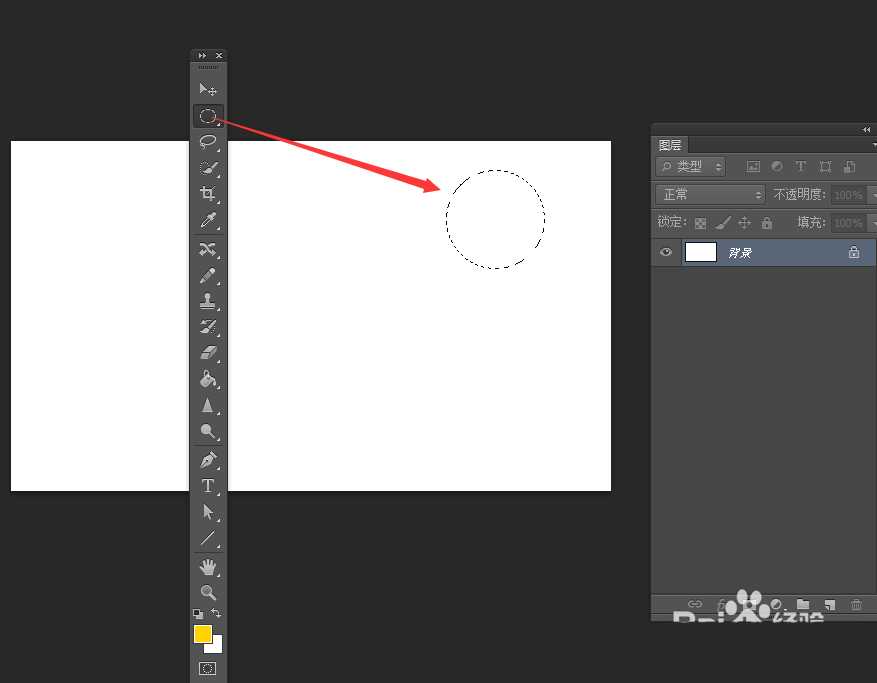The height and width of the screenshot is (683, 877).
Task: Switch to the 图层 panel tab
Action: coord(669,145)
